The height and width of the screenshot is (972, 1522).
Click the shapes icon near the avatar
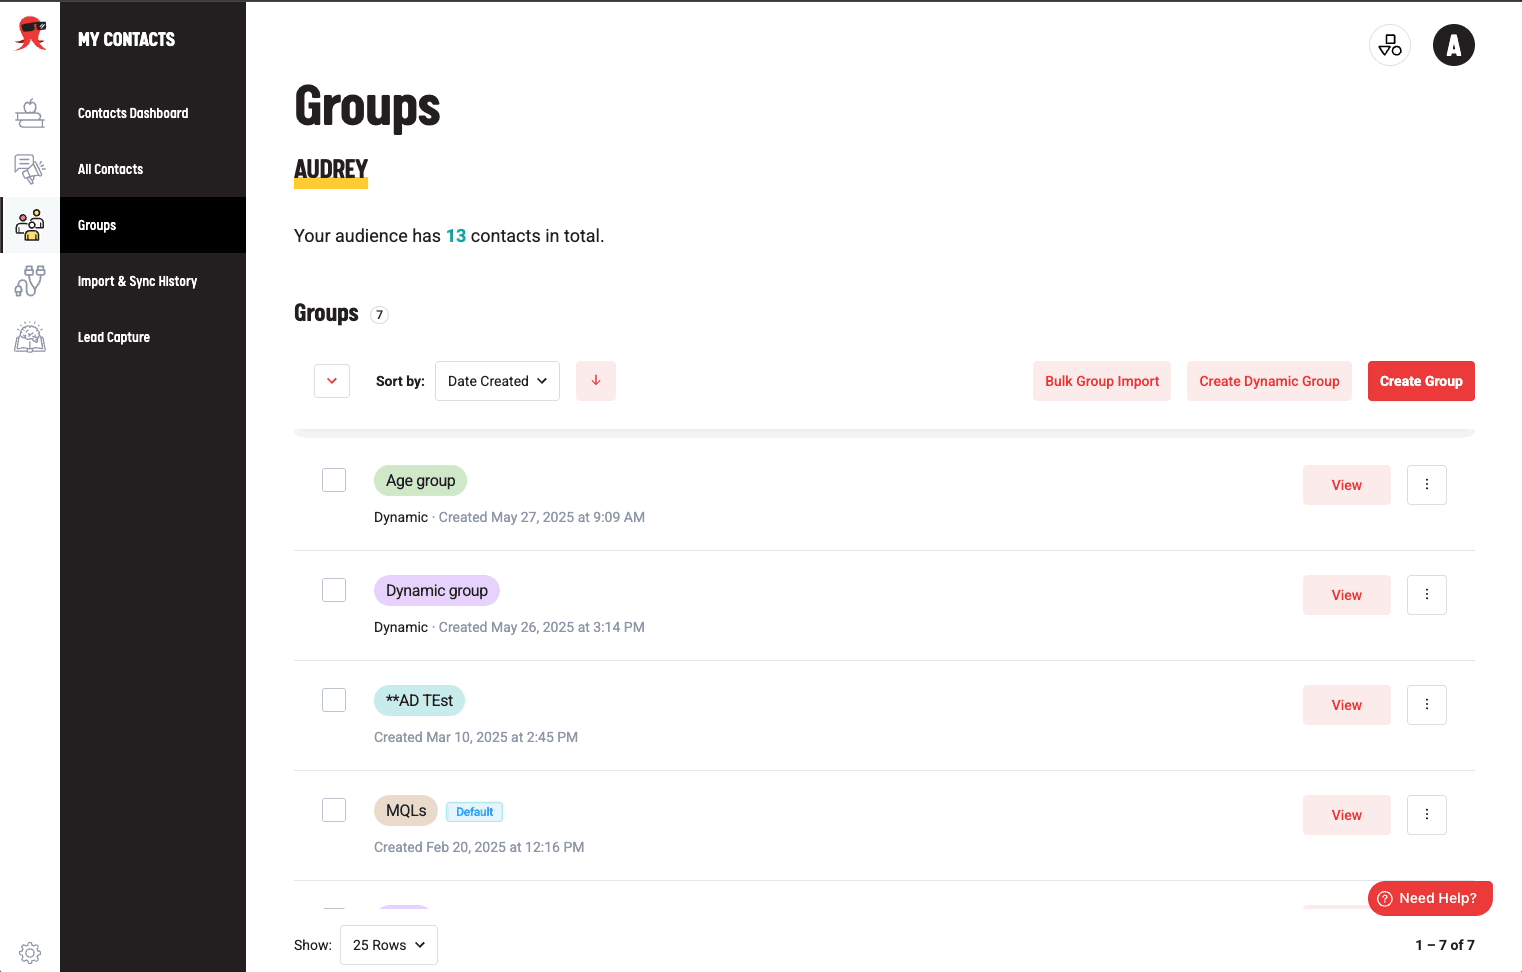pyautogui.click(x=1389, y=45)
